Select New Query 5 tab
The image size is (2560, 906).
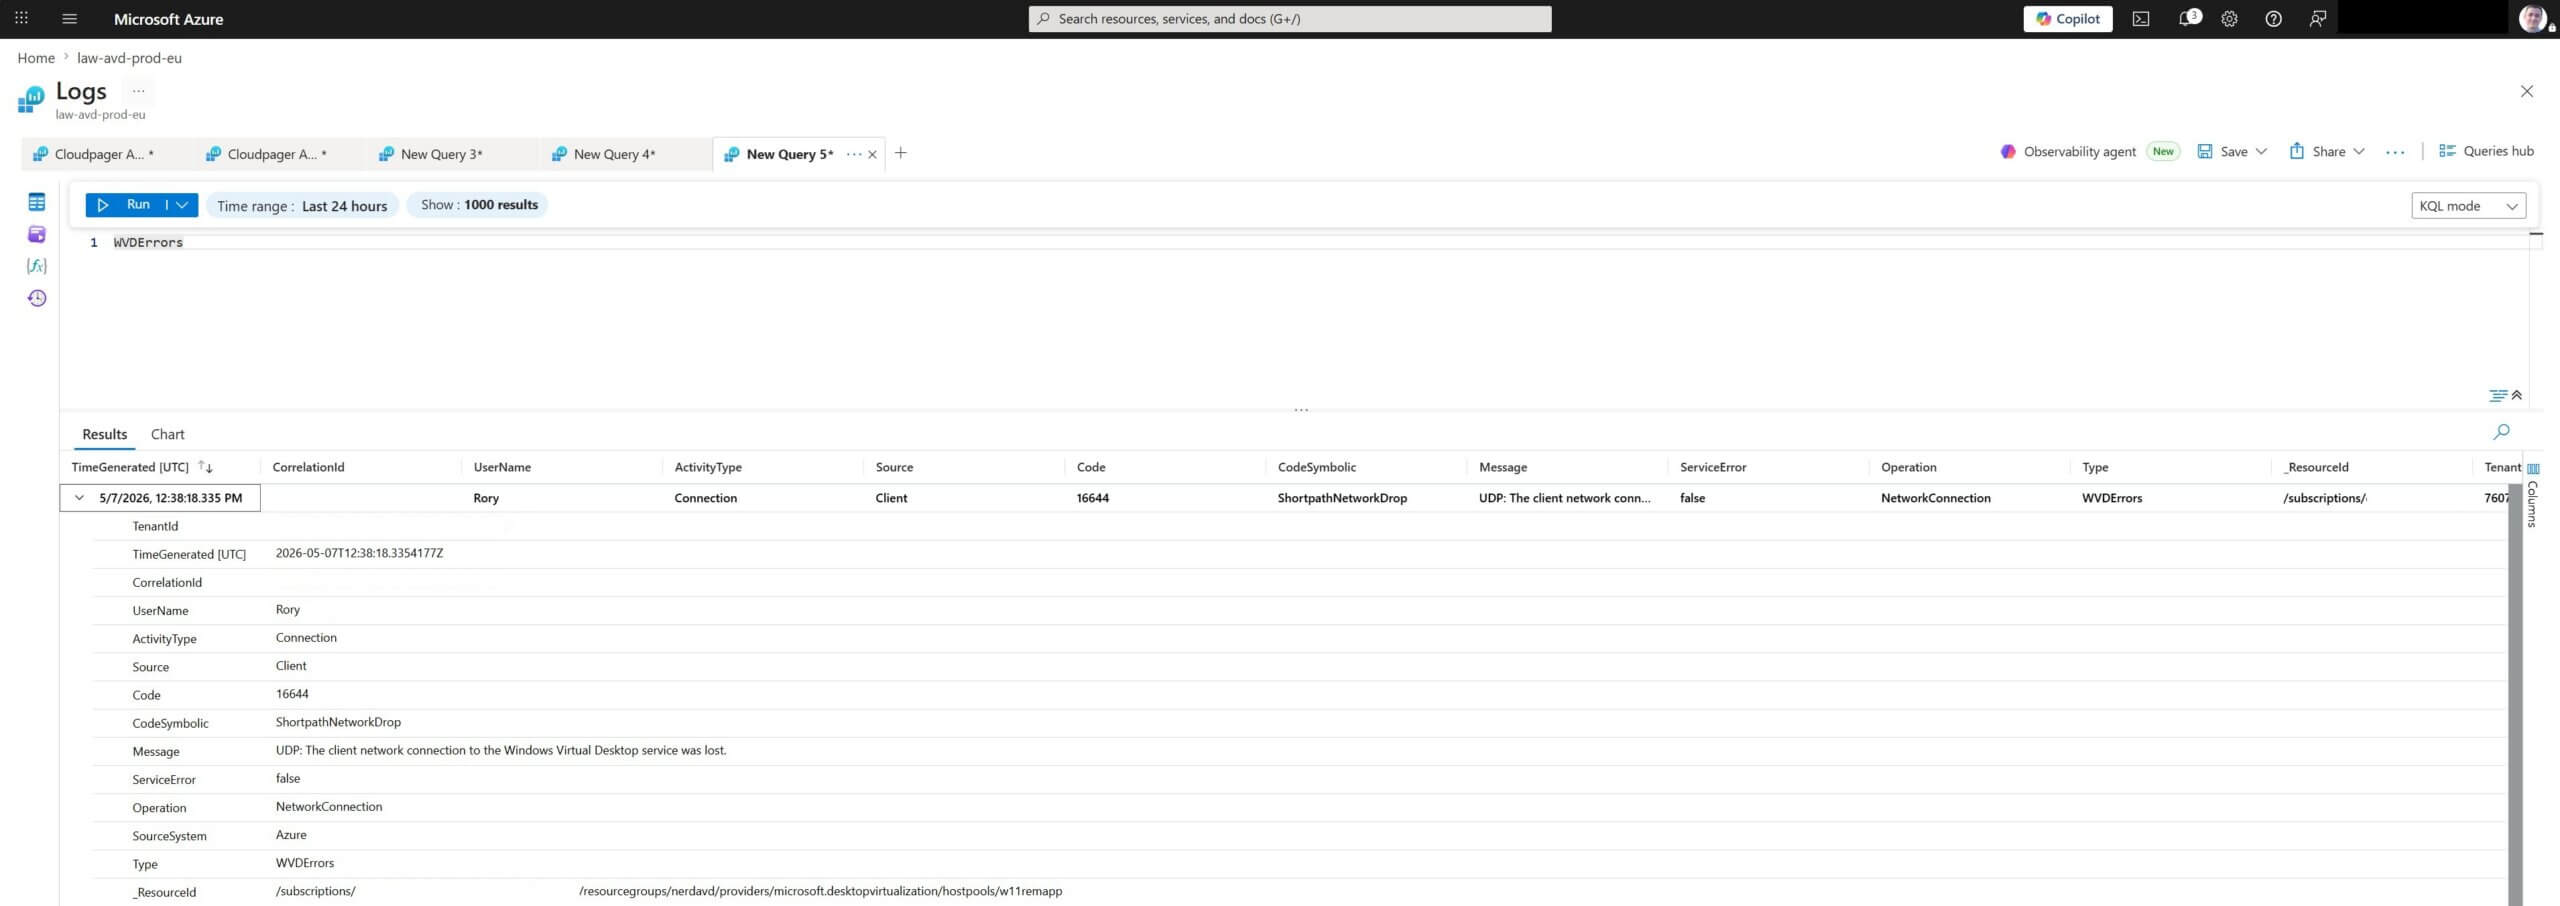pos(789,154)
